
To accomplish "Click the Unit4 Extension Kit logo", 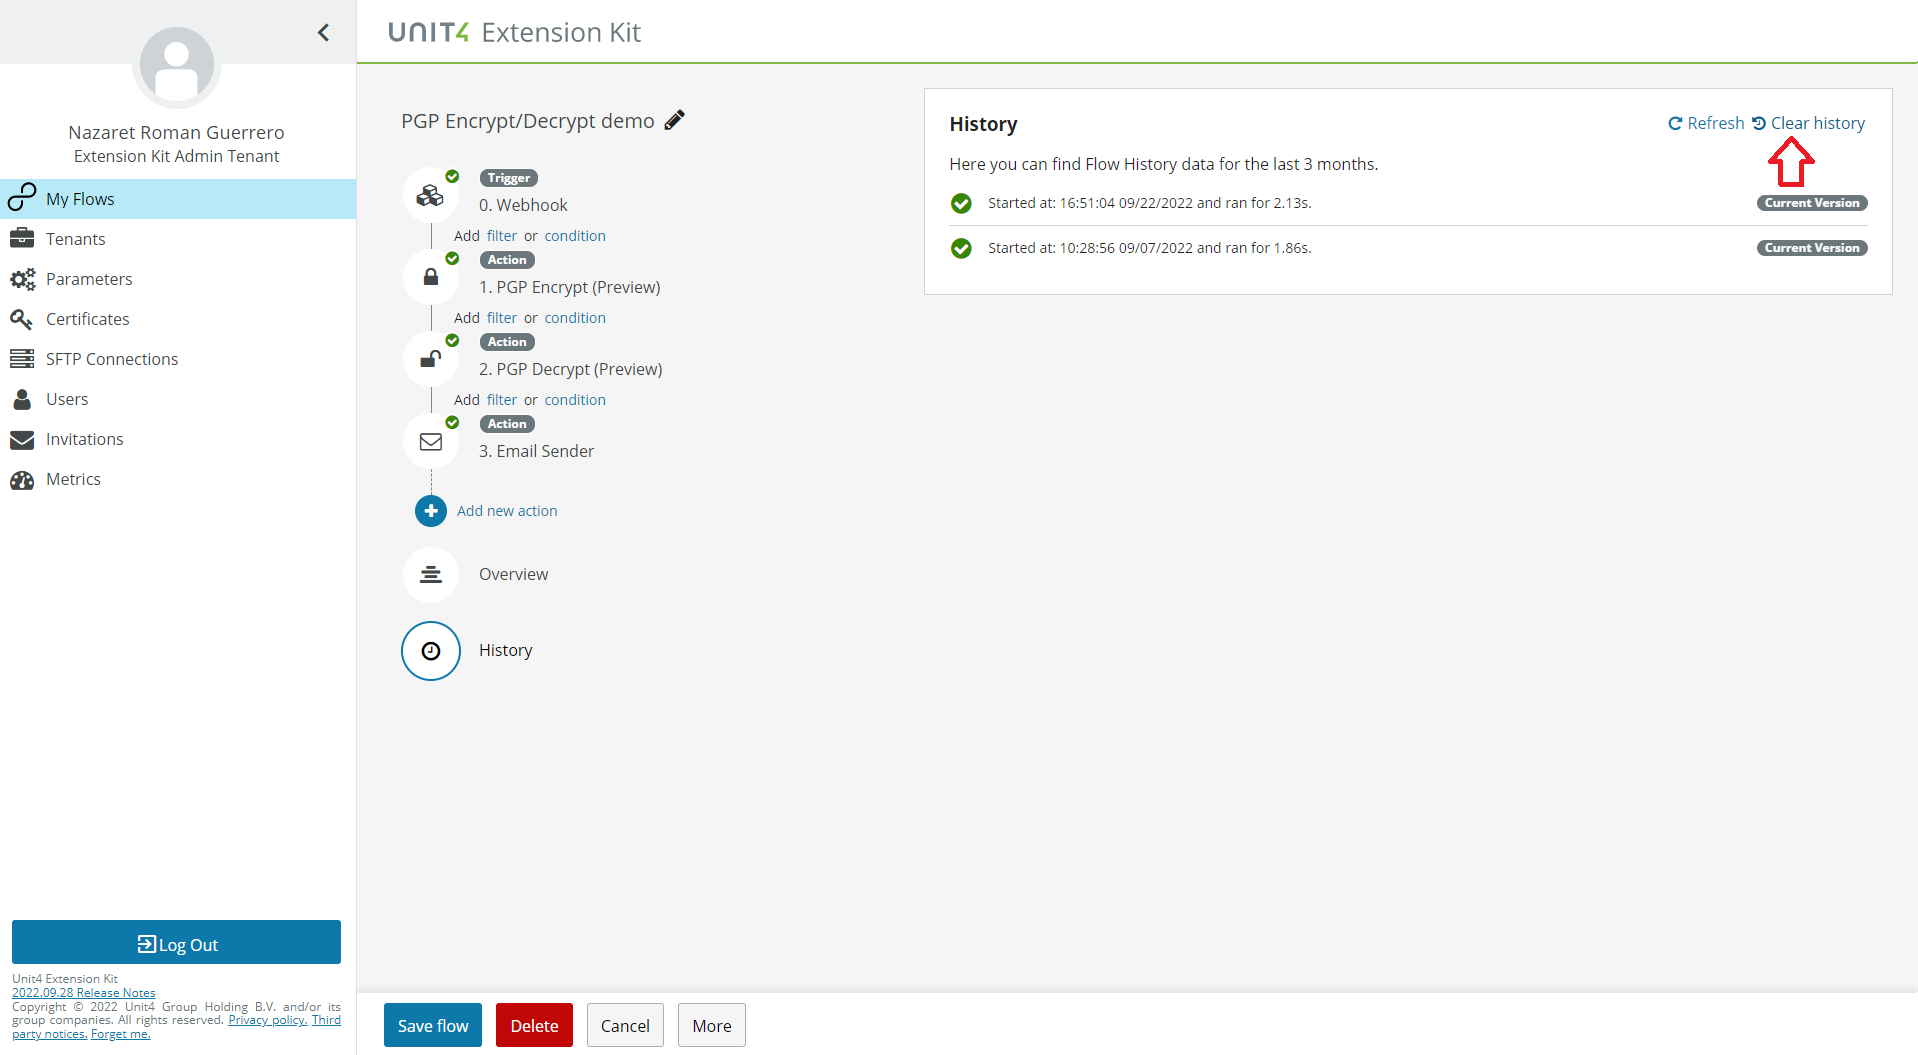I will click(x=514, y=33).
